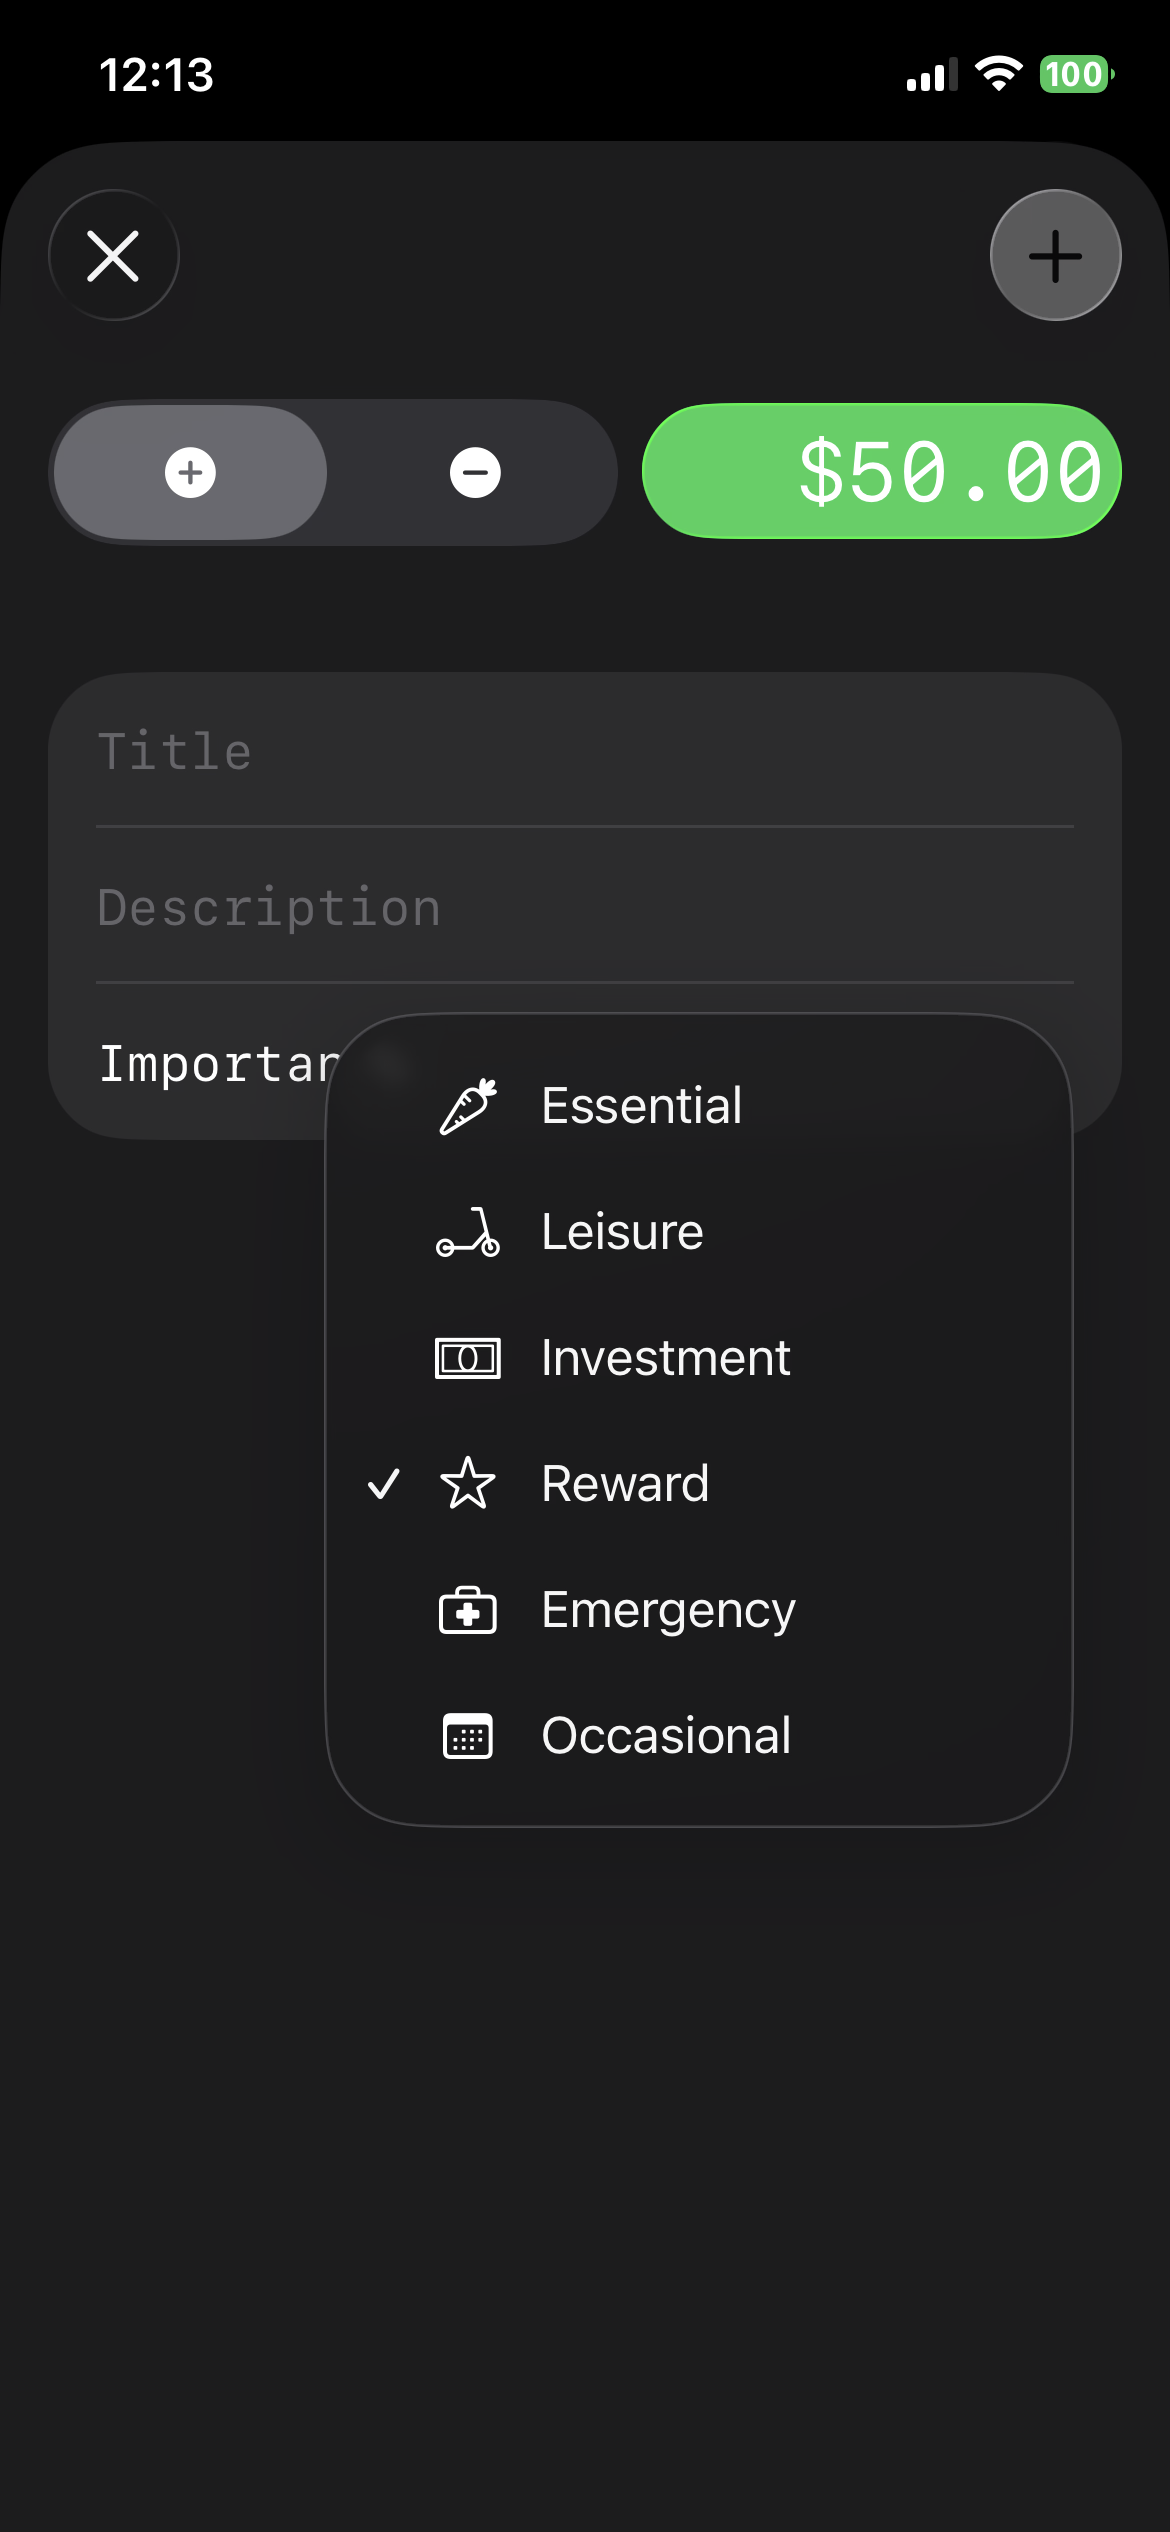This screenshot has width=1170, height=2532.
Task: Dismiss the sheet with the X button
Action: click(x=114, y=256)
